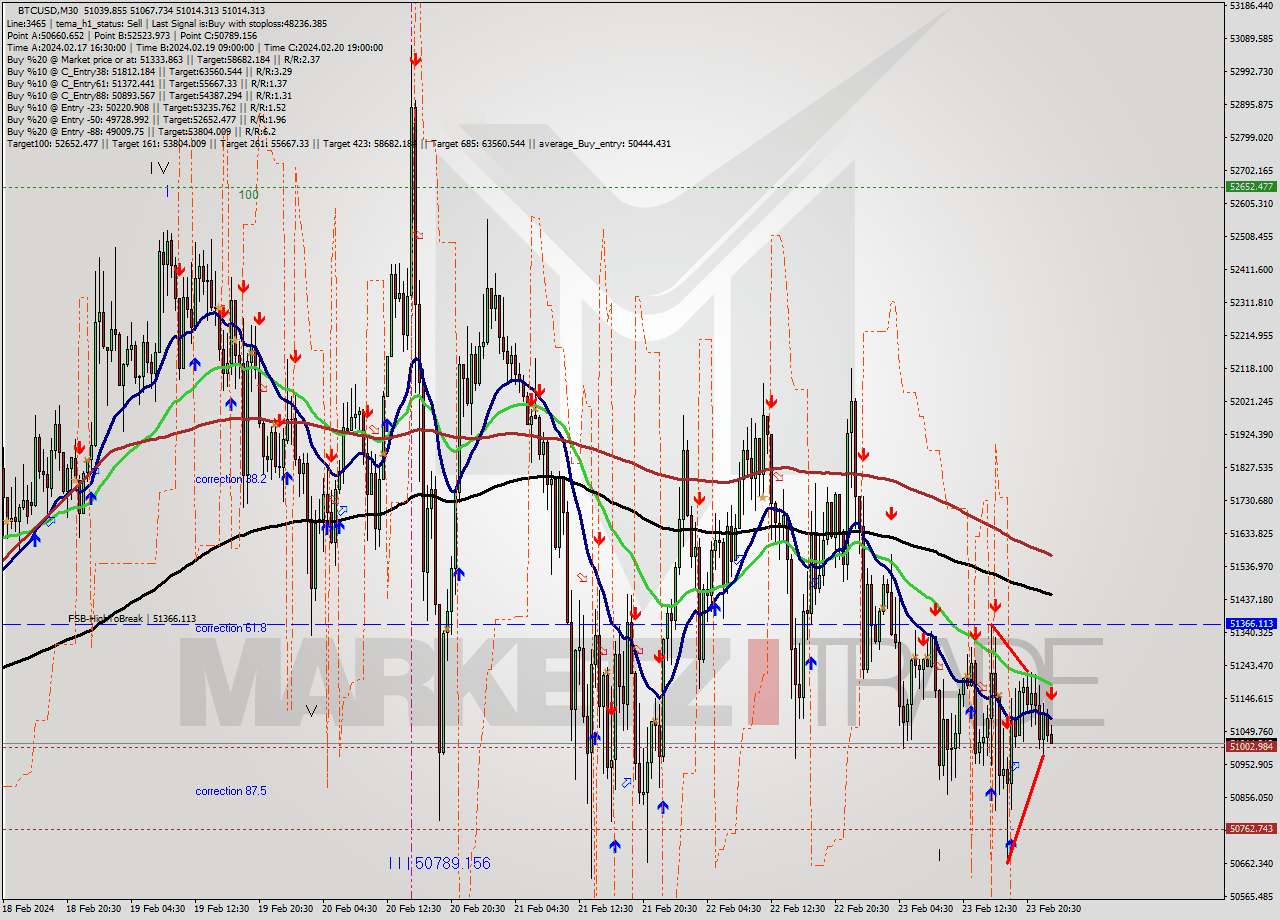This screenshot has width=1280, height=920.
Task: Click the 51146.615 price axis value
Action: point(1251,699)
